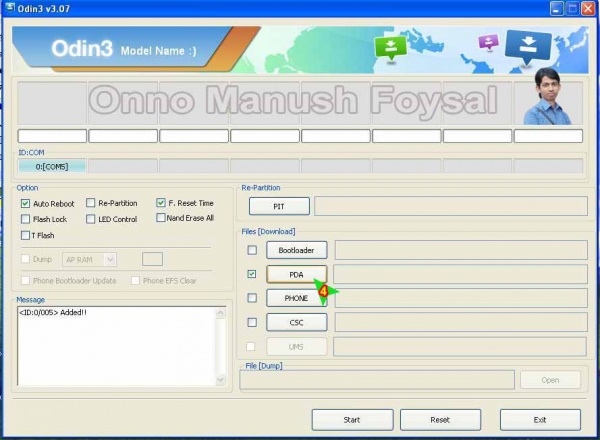Click the Message log scroll down arrow
Viewport: 600px width, 440px height.
221,380
